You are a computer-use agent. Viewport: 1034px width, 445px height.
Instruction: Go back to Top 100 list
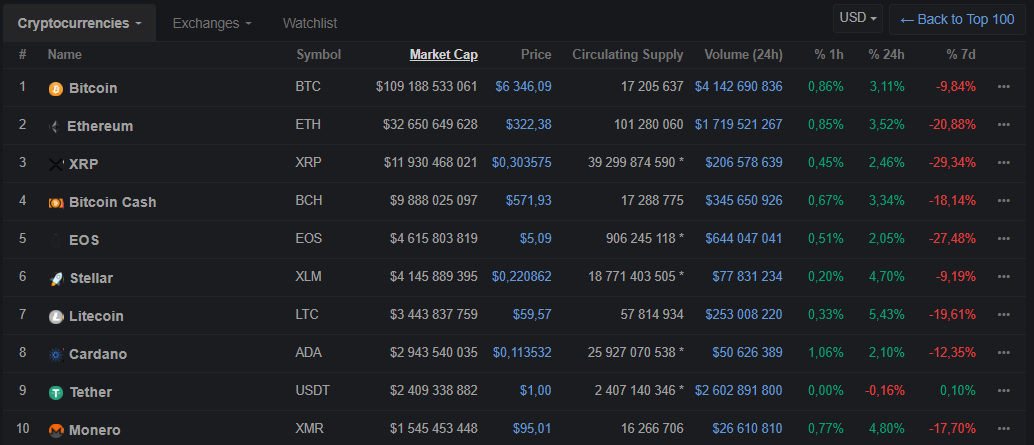point(957,19)
